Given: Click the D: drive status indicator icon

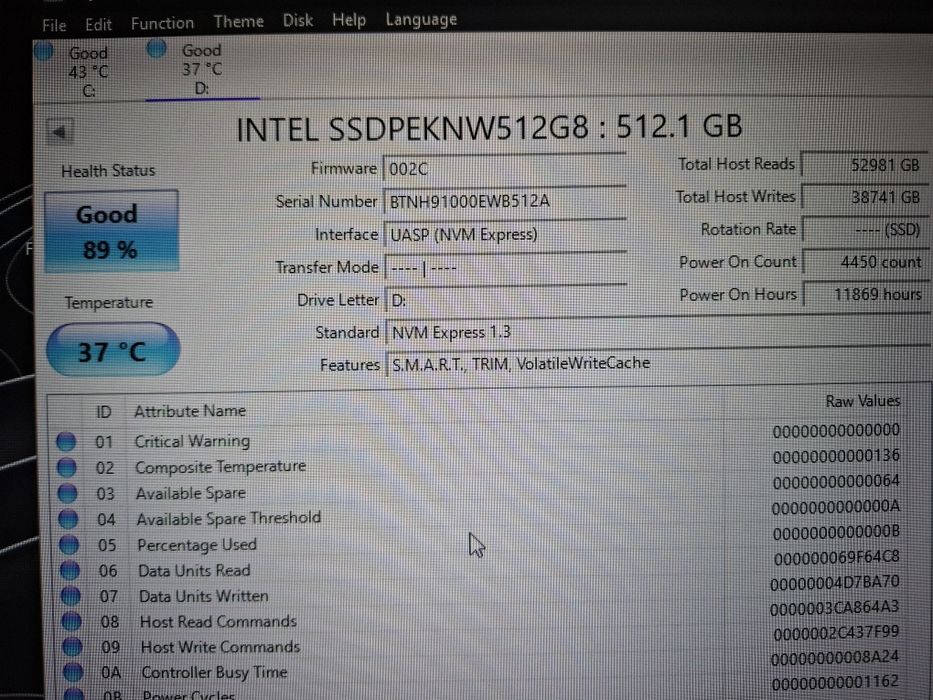Looking at the screenshot, I should 156,48.
